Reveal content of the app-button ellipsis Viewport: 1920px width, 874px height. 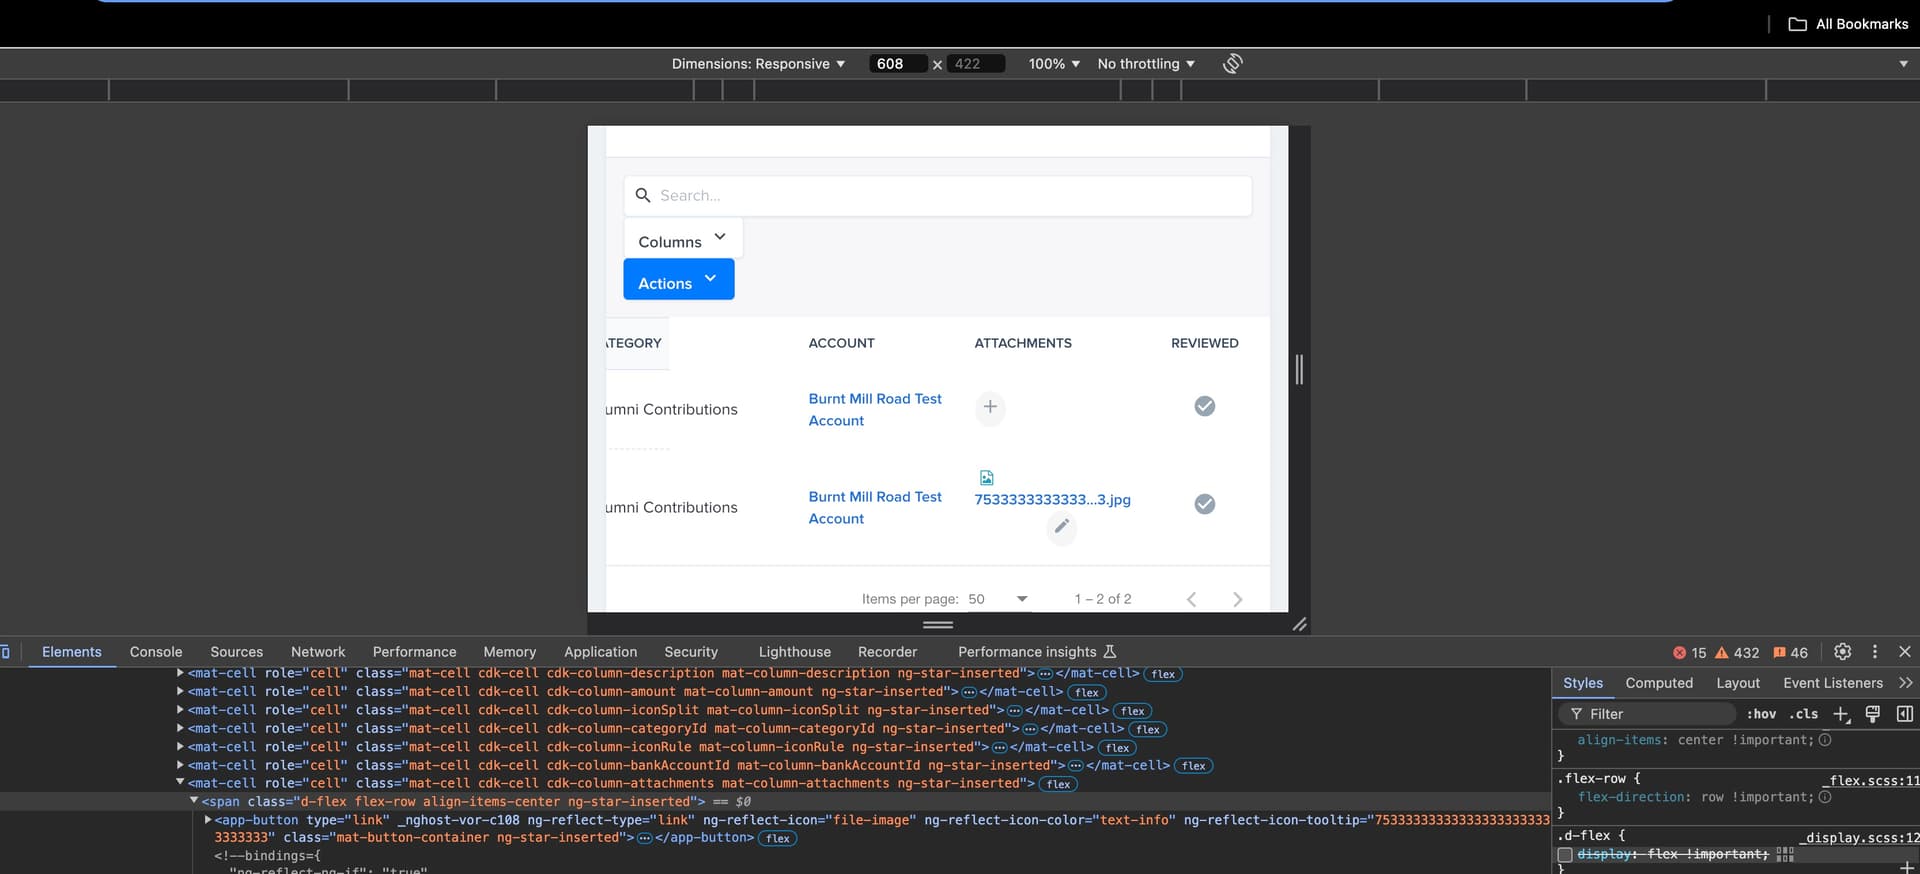(645, 838)
